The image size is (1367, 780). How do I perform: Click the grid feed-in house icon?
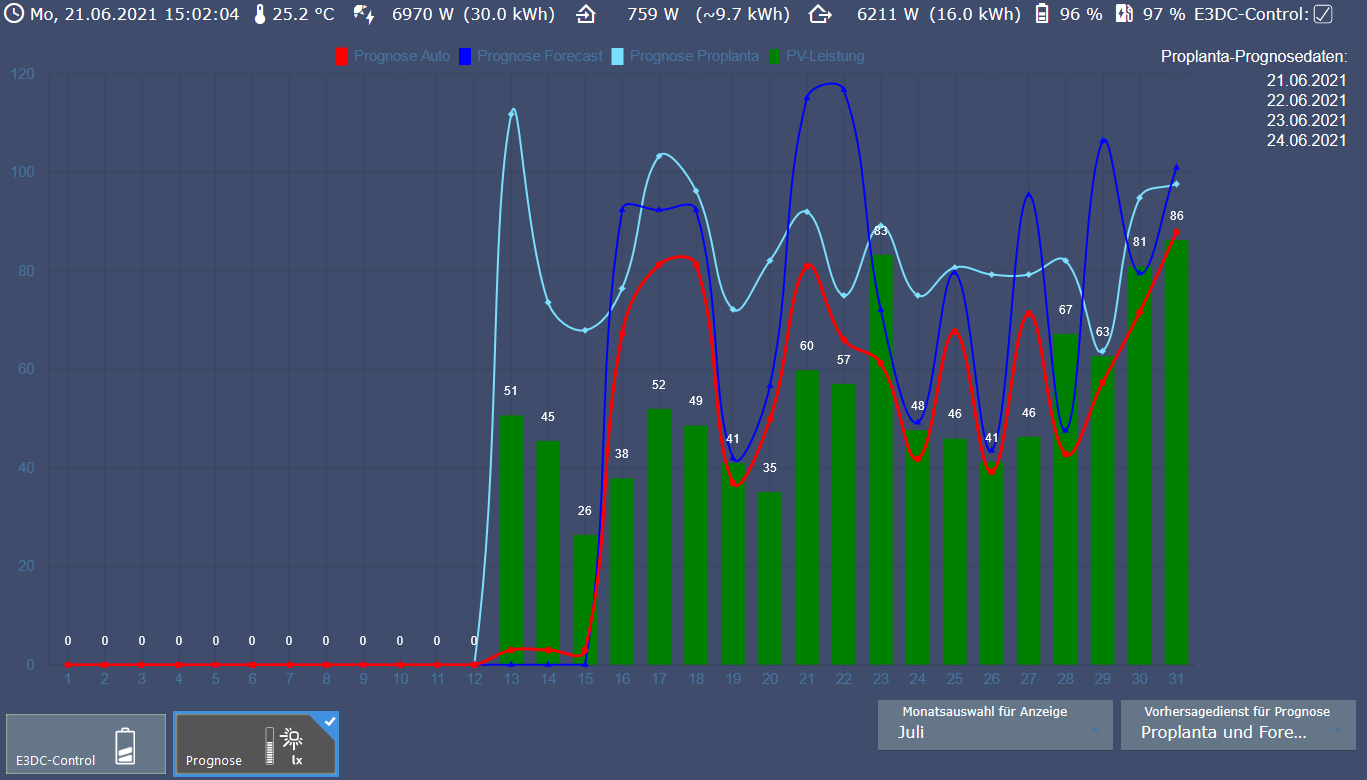pos(585,14)
